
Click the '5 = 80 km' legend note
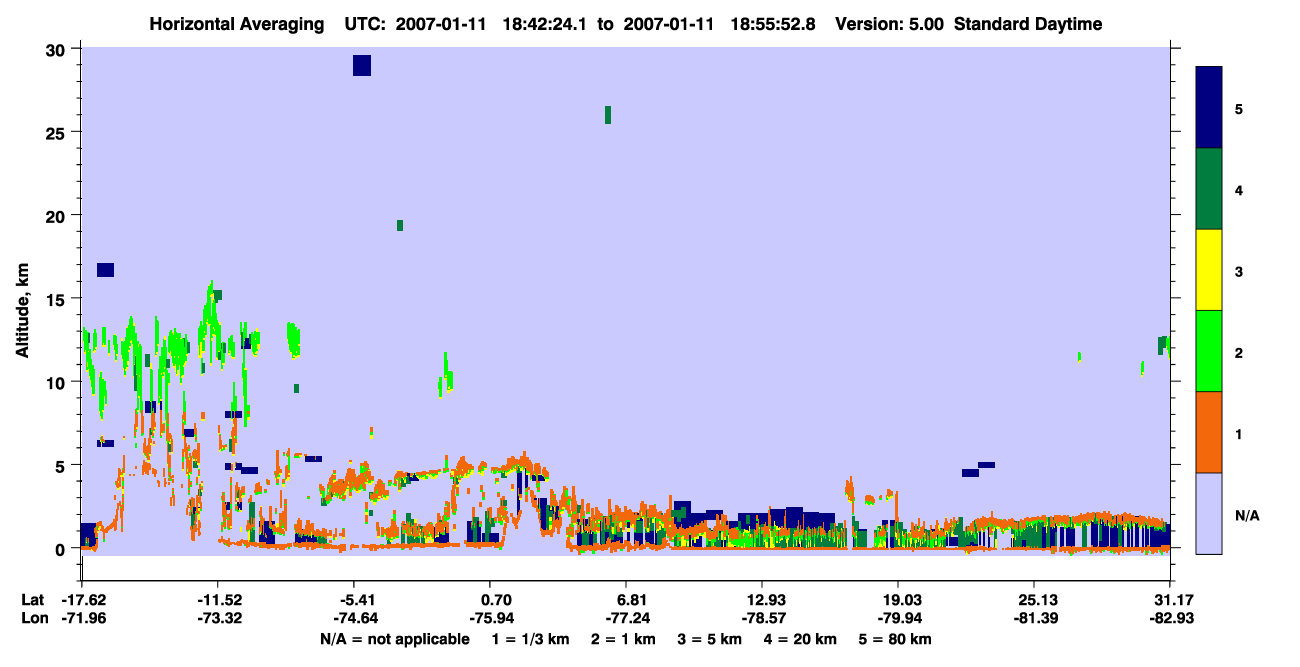[x=896, y=639]
